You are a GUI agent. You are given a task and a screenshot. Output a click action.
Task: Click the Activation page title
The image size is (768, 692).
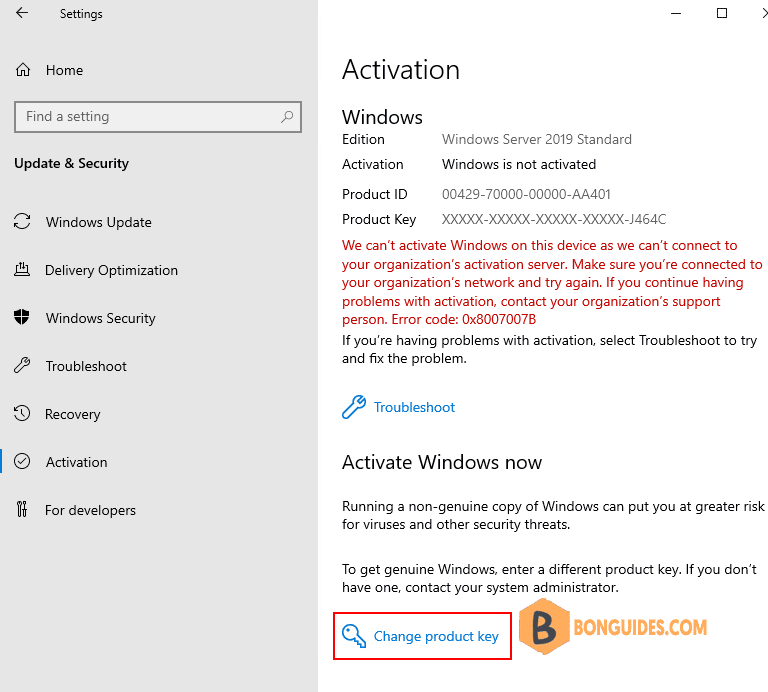(401, 70)
